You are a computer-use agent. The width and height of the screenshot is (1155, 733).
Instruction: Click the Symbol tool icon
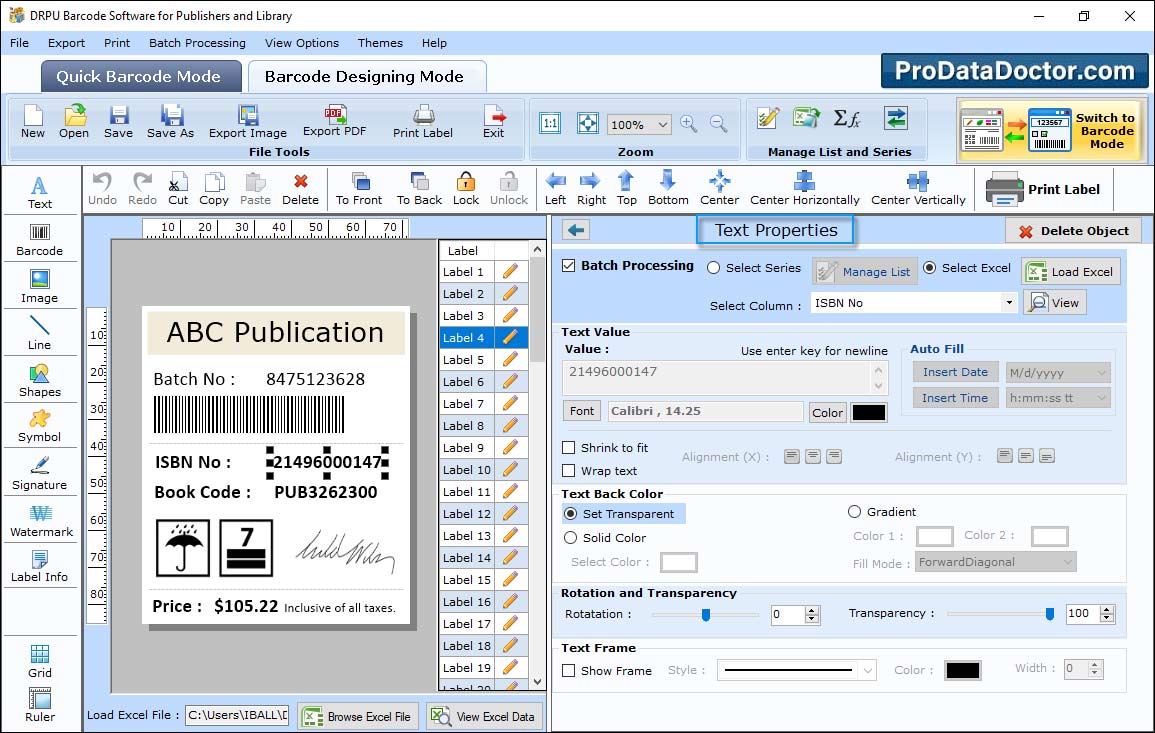(40, 425)
